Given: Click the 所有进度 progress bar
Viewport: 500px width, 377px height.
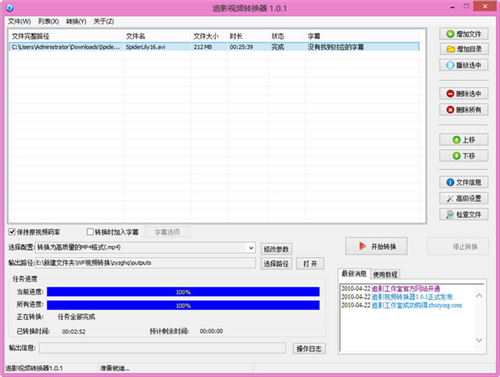Looking at the screenshot, I should click(183, 305).
